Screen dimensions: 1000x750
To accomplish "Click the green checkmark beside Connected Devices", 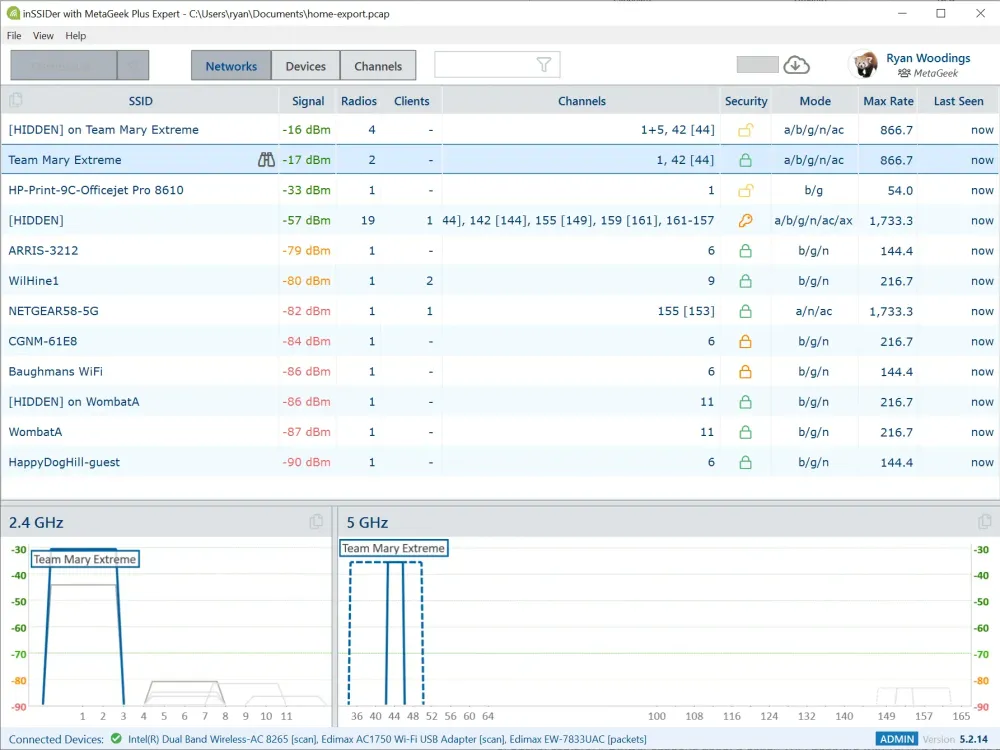I will (x=117, y=738).
